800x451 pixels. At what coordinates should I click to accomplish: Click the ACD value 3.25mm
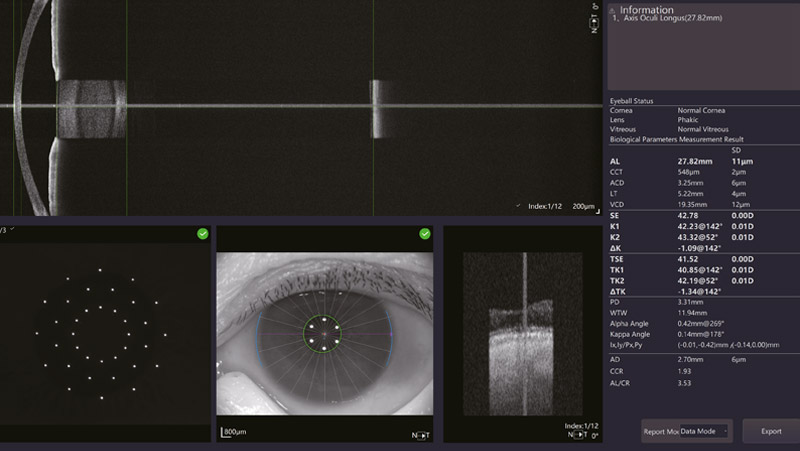[x=690, y=183]
